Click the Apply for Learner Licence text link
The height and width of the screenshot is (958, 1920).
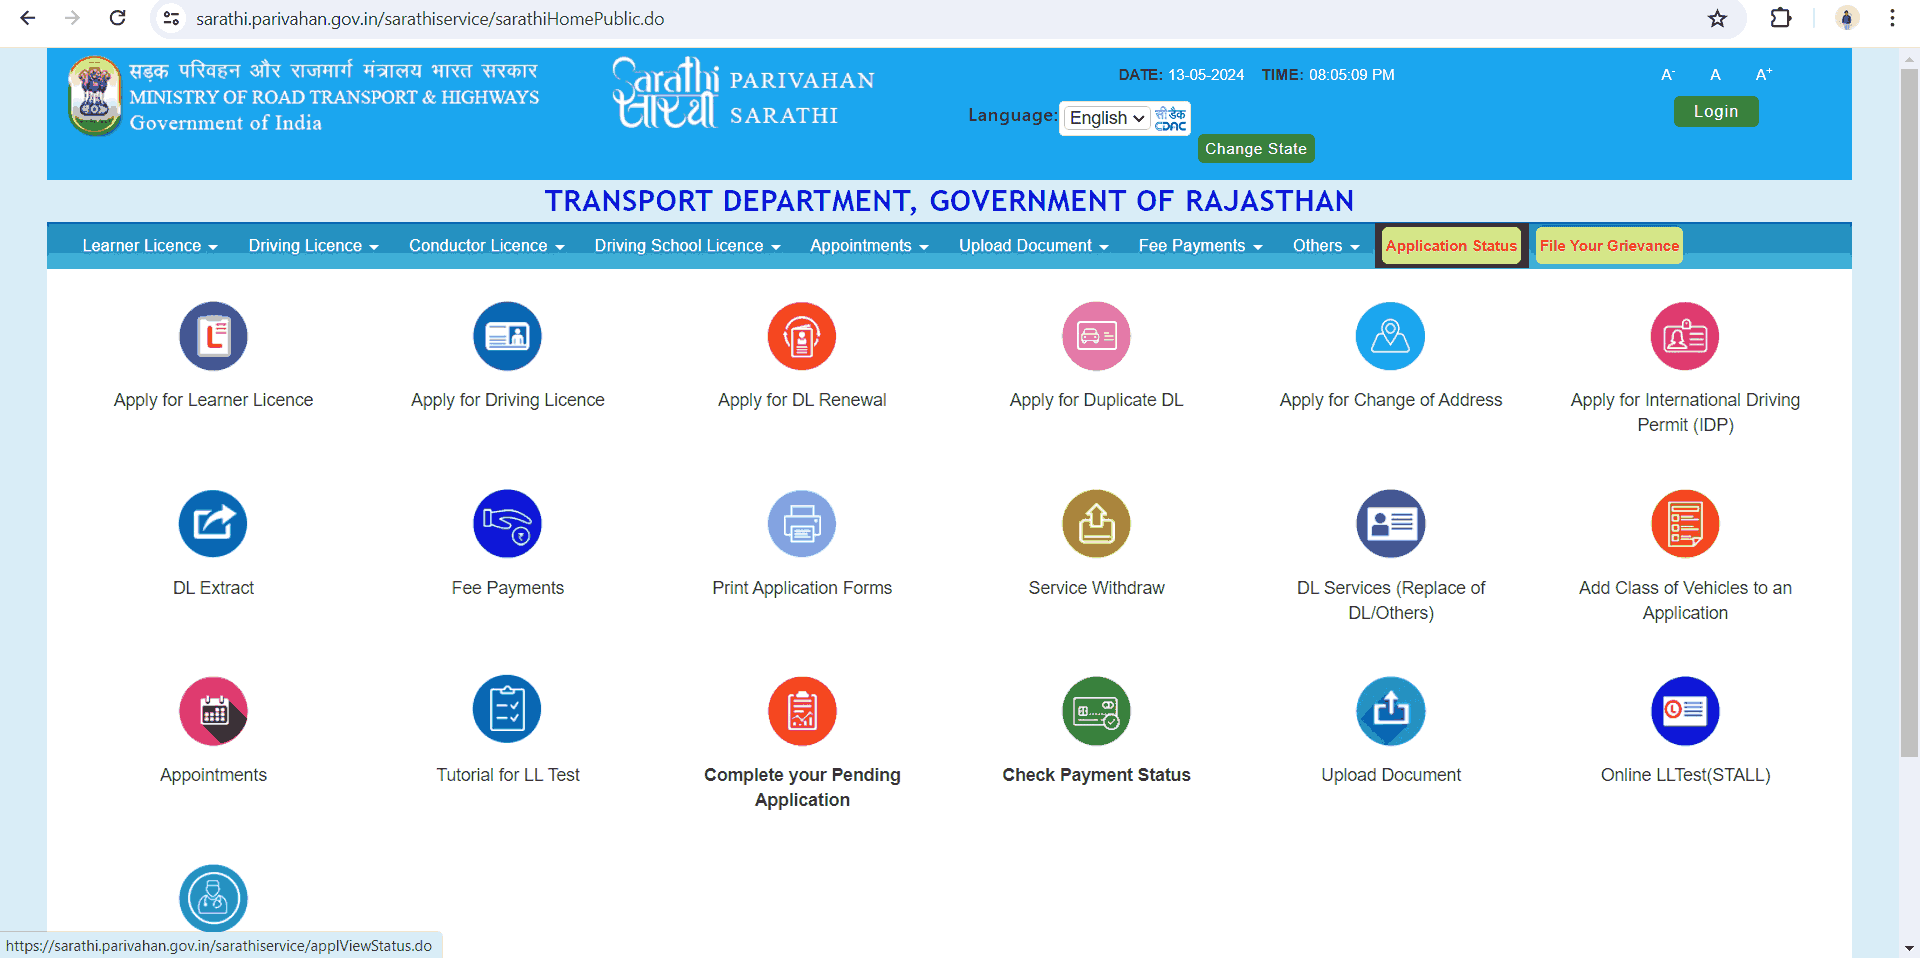point(213,400)
